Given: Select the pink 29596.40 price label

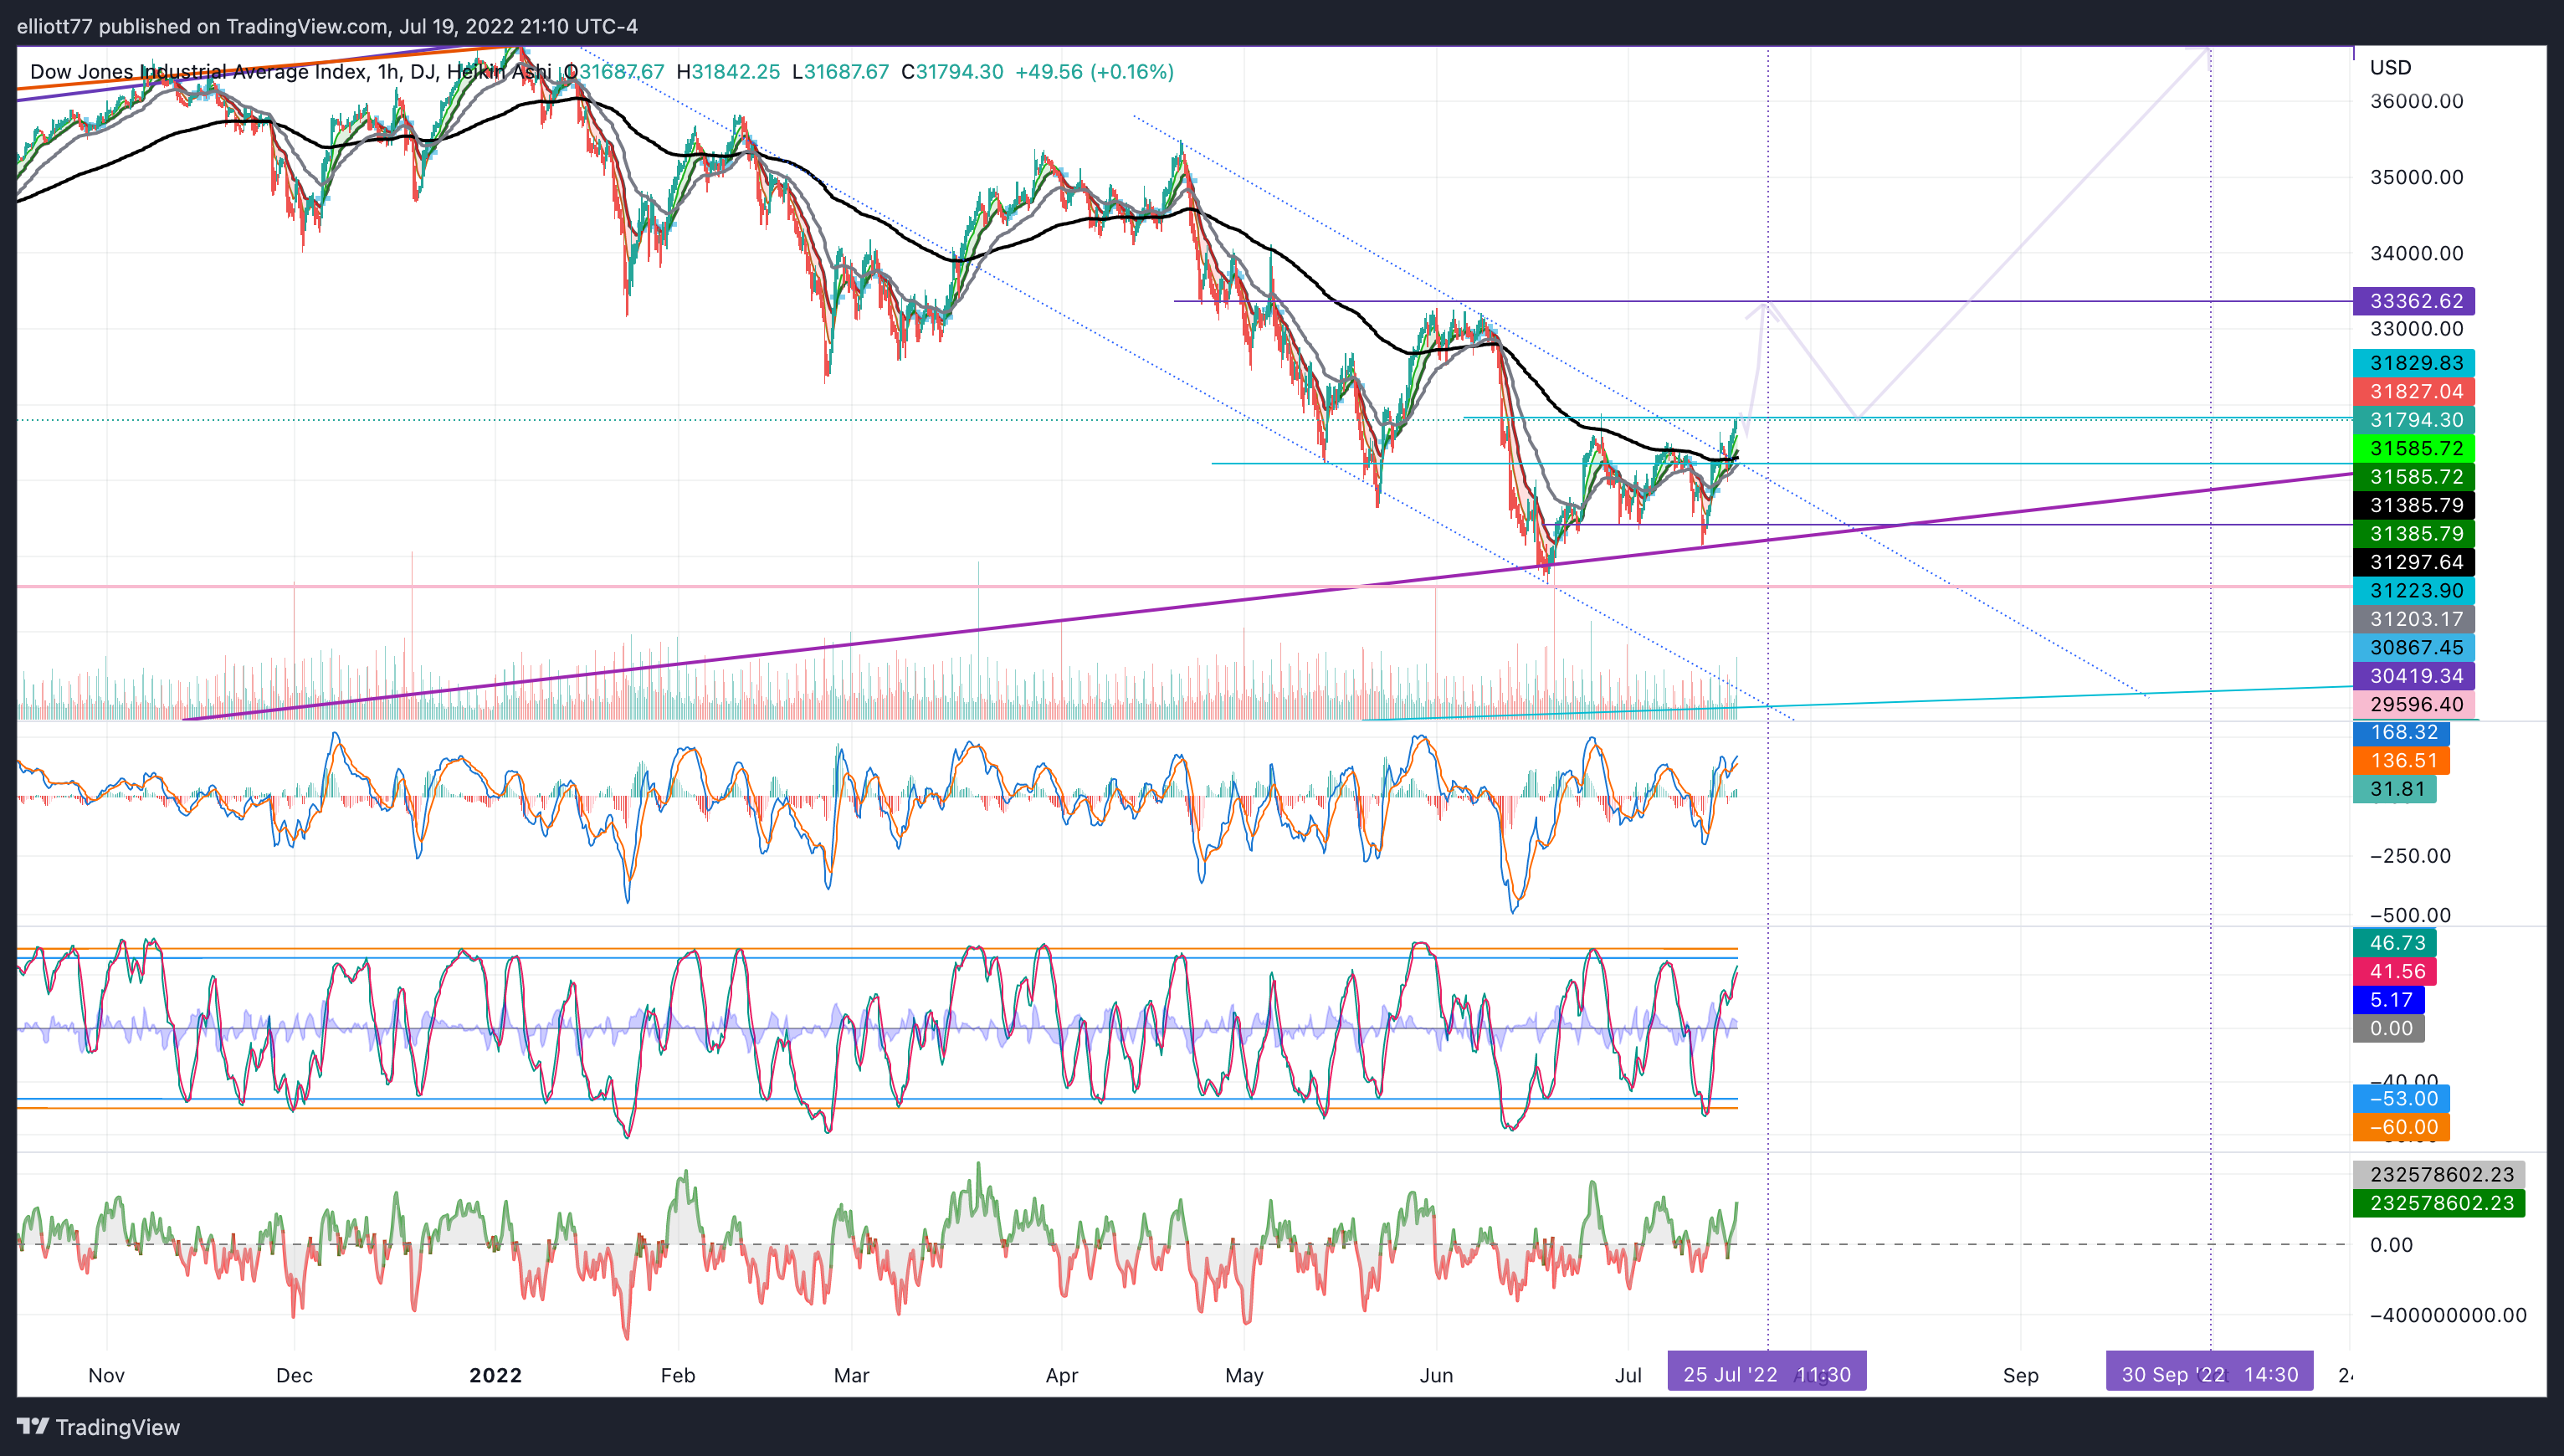Looking at the screenshot, I should [2414, 704].
